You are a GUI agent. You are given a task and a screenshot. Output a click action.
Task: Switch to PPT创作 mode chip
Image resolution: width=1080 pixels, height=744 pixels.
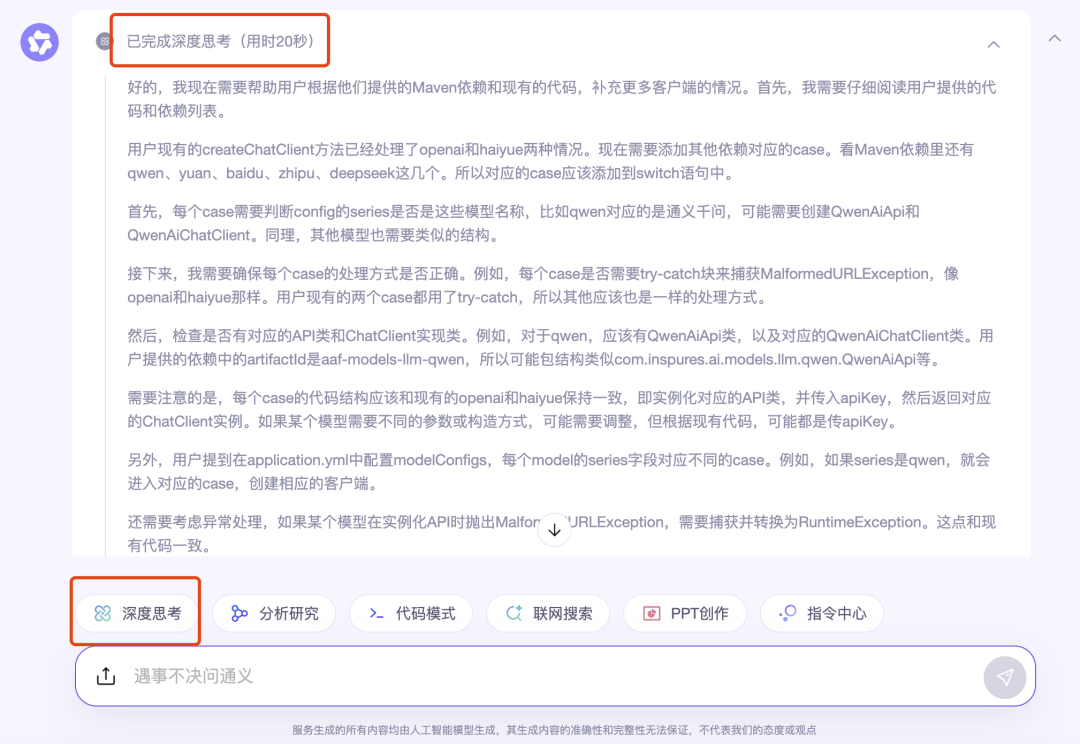(x=684, y=613)
